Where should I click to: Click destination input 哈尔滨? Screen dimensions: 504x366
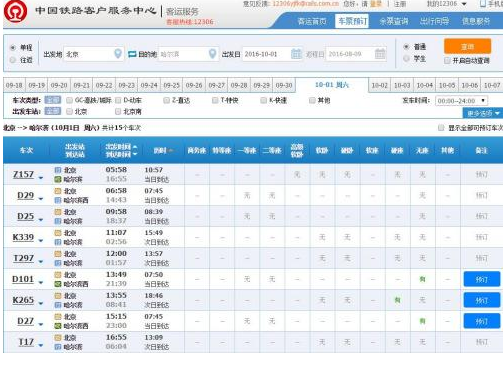(x=188, y=54)
